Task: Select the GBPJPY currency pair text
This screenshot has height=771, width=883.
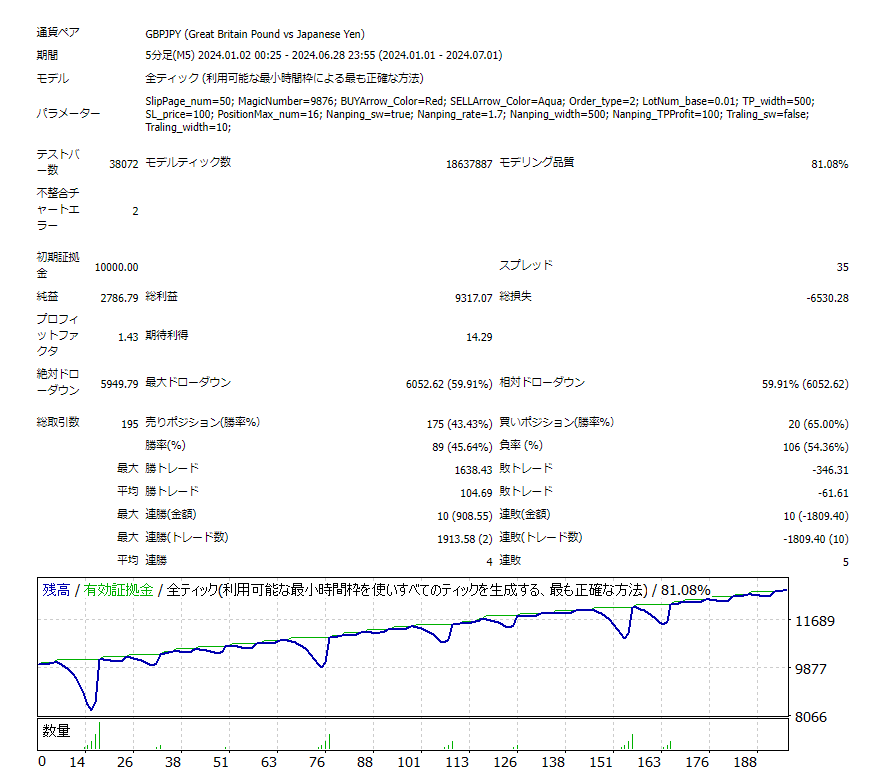Action: tap(255, 34)
